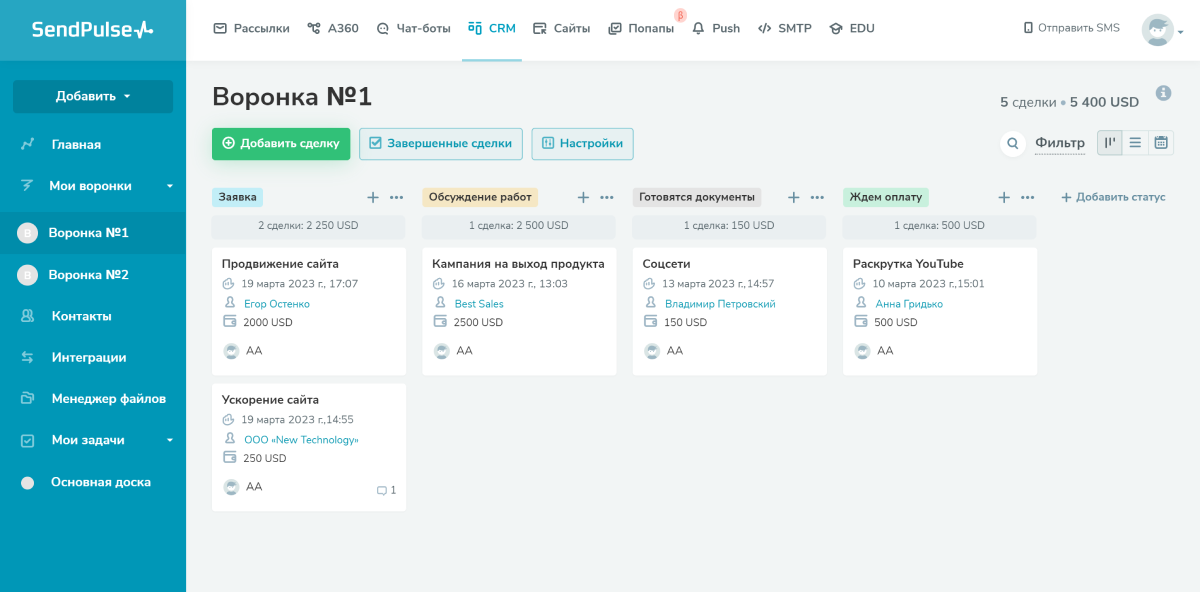The width and height of the screenshot is (1200, 592).
Task: Click the comment icon on Ускорение сайта card
Action: coord(384,490)
